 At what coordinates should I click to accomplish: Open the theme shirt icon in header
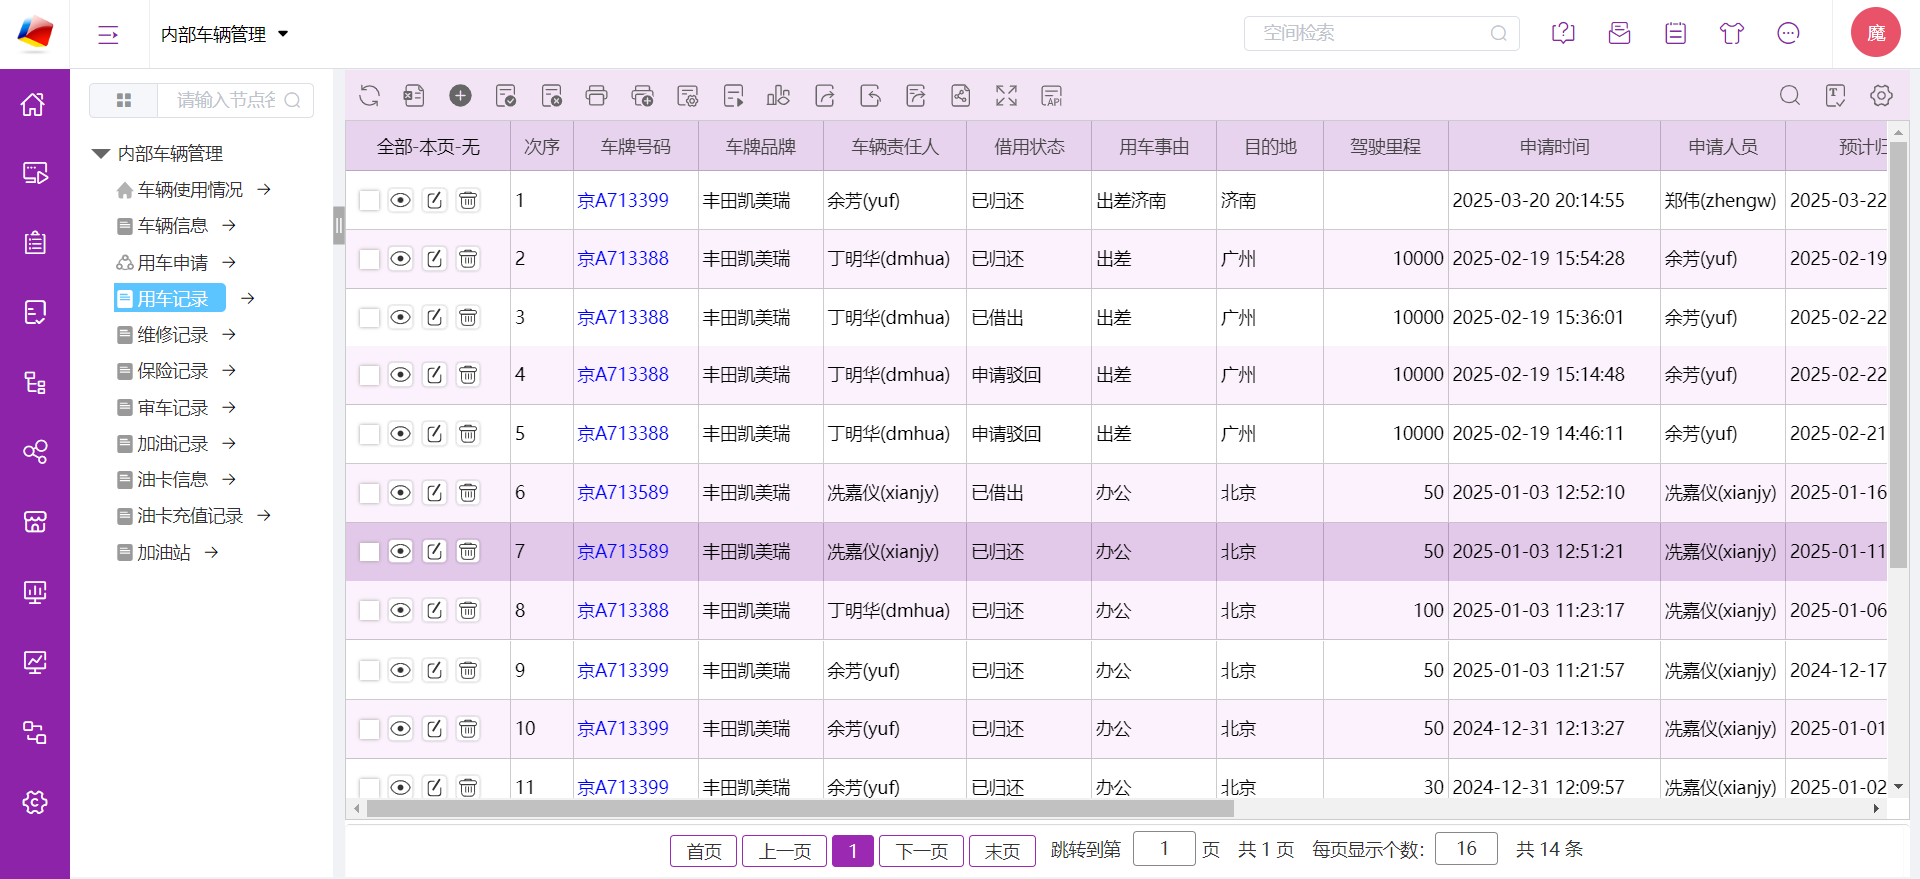[x=1732, y=33]
